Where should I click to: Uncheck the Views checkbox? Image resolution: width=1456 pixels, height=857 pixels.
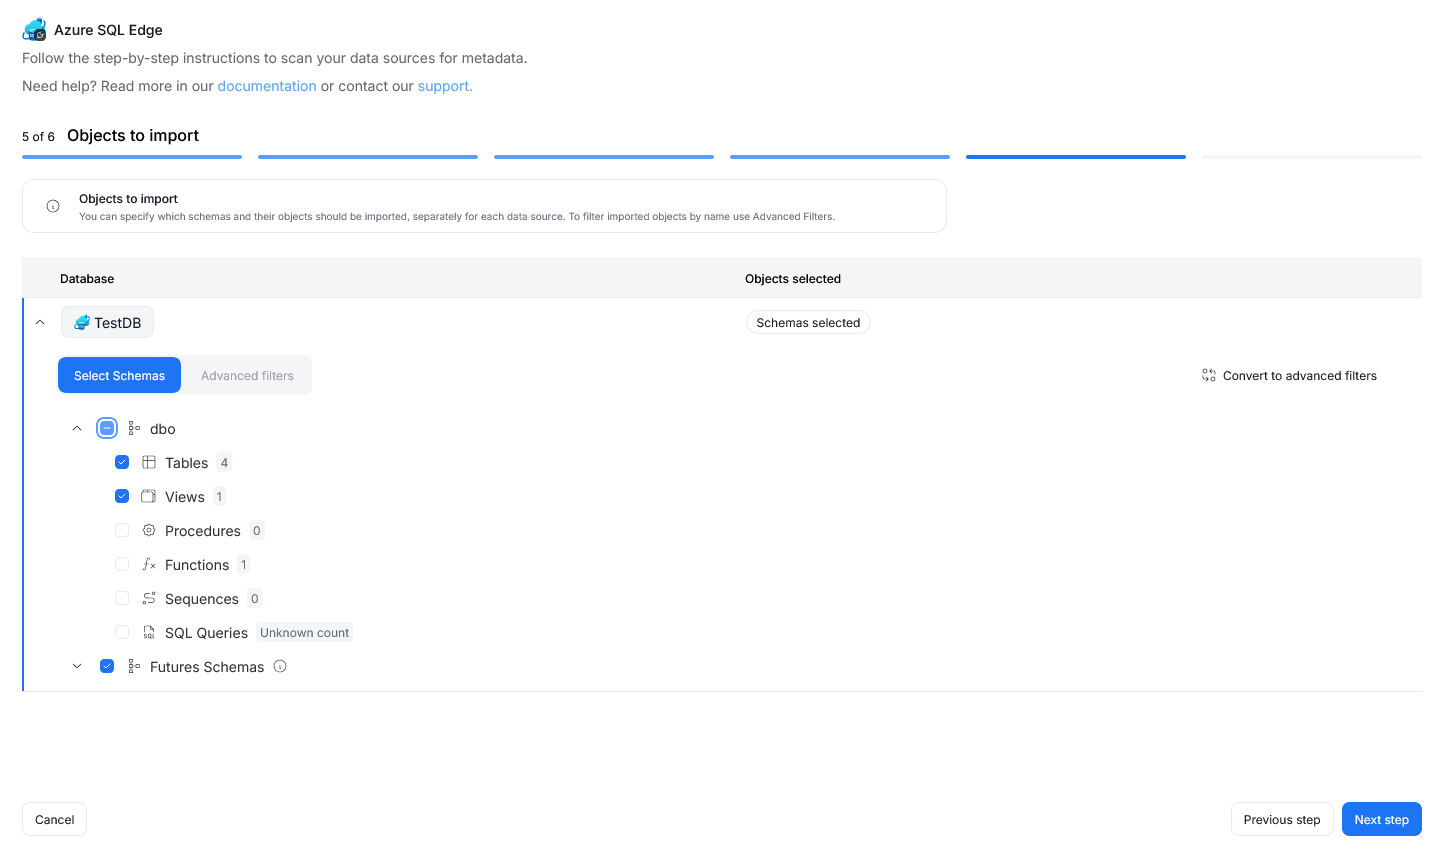pos(122,496)
